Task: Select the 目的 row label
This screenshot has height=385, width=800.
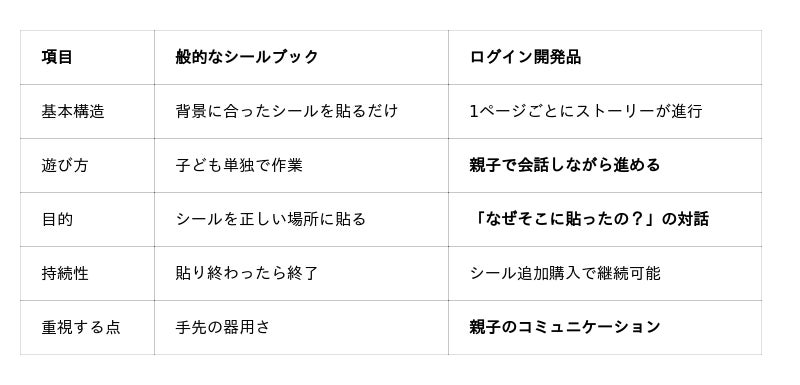Action: [57, 219]
